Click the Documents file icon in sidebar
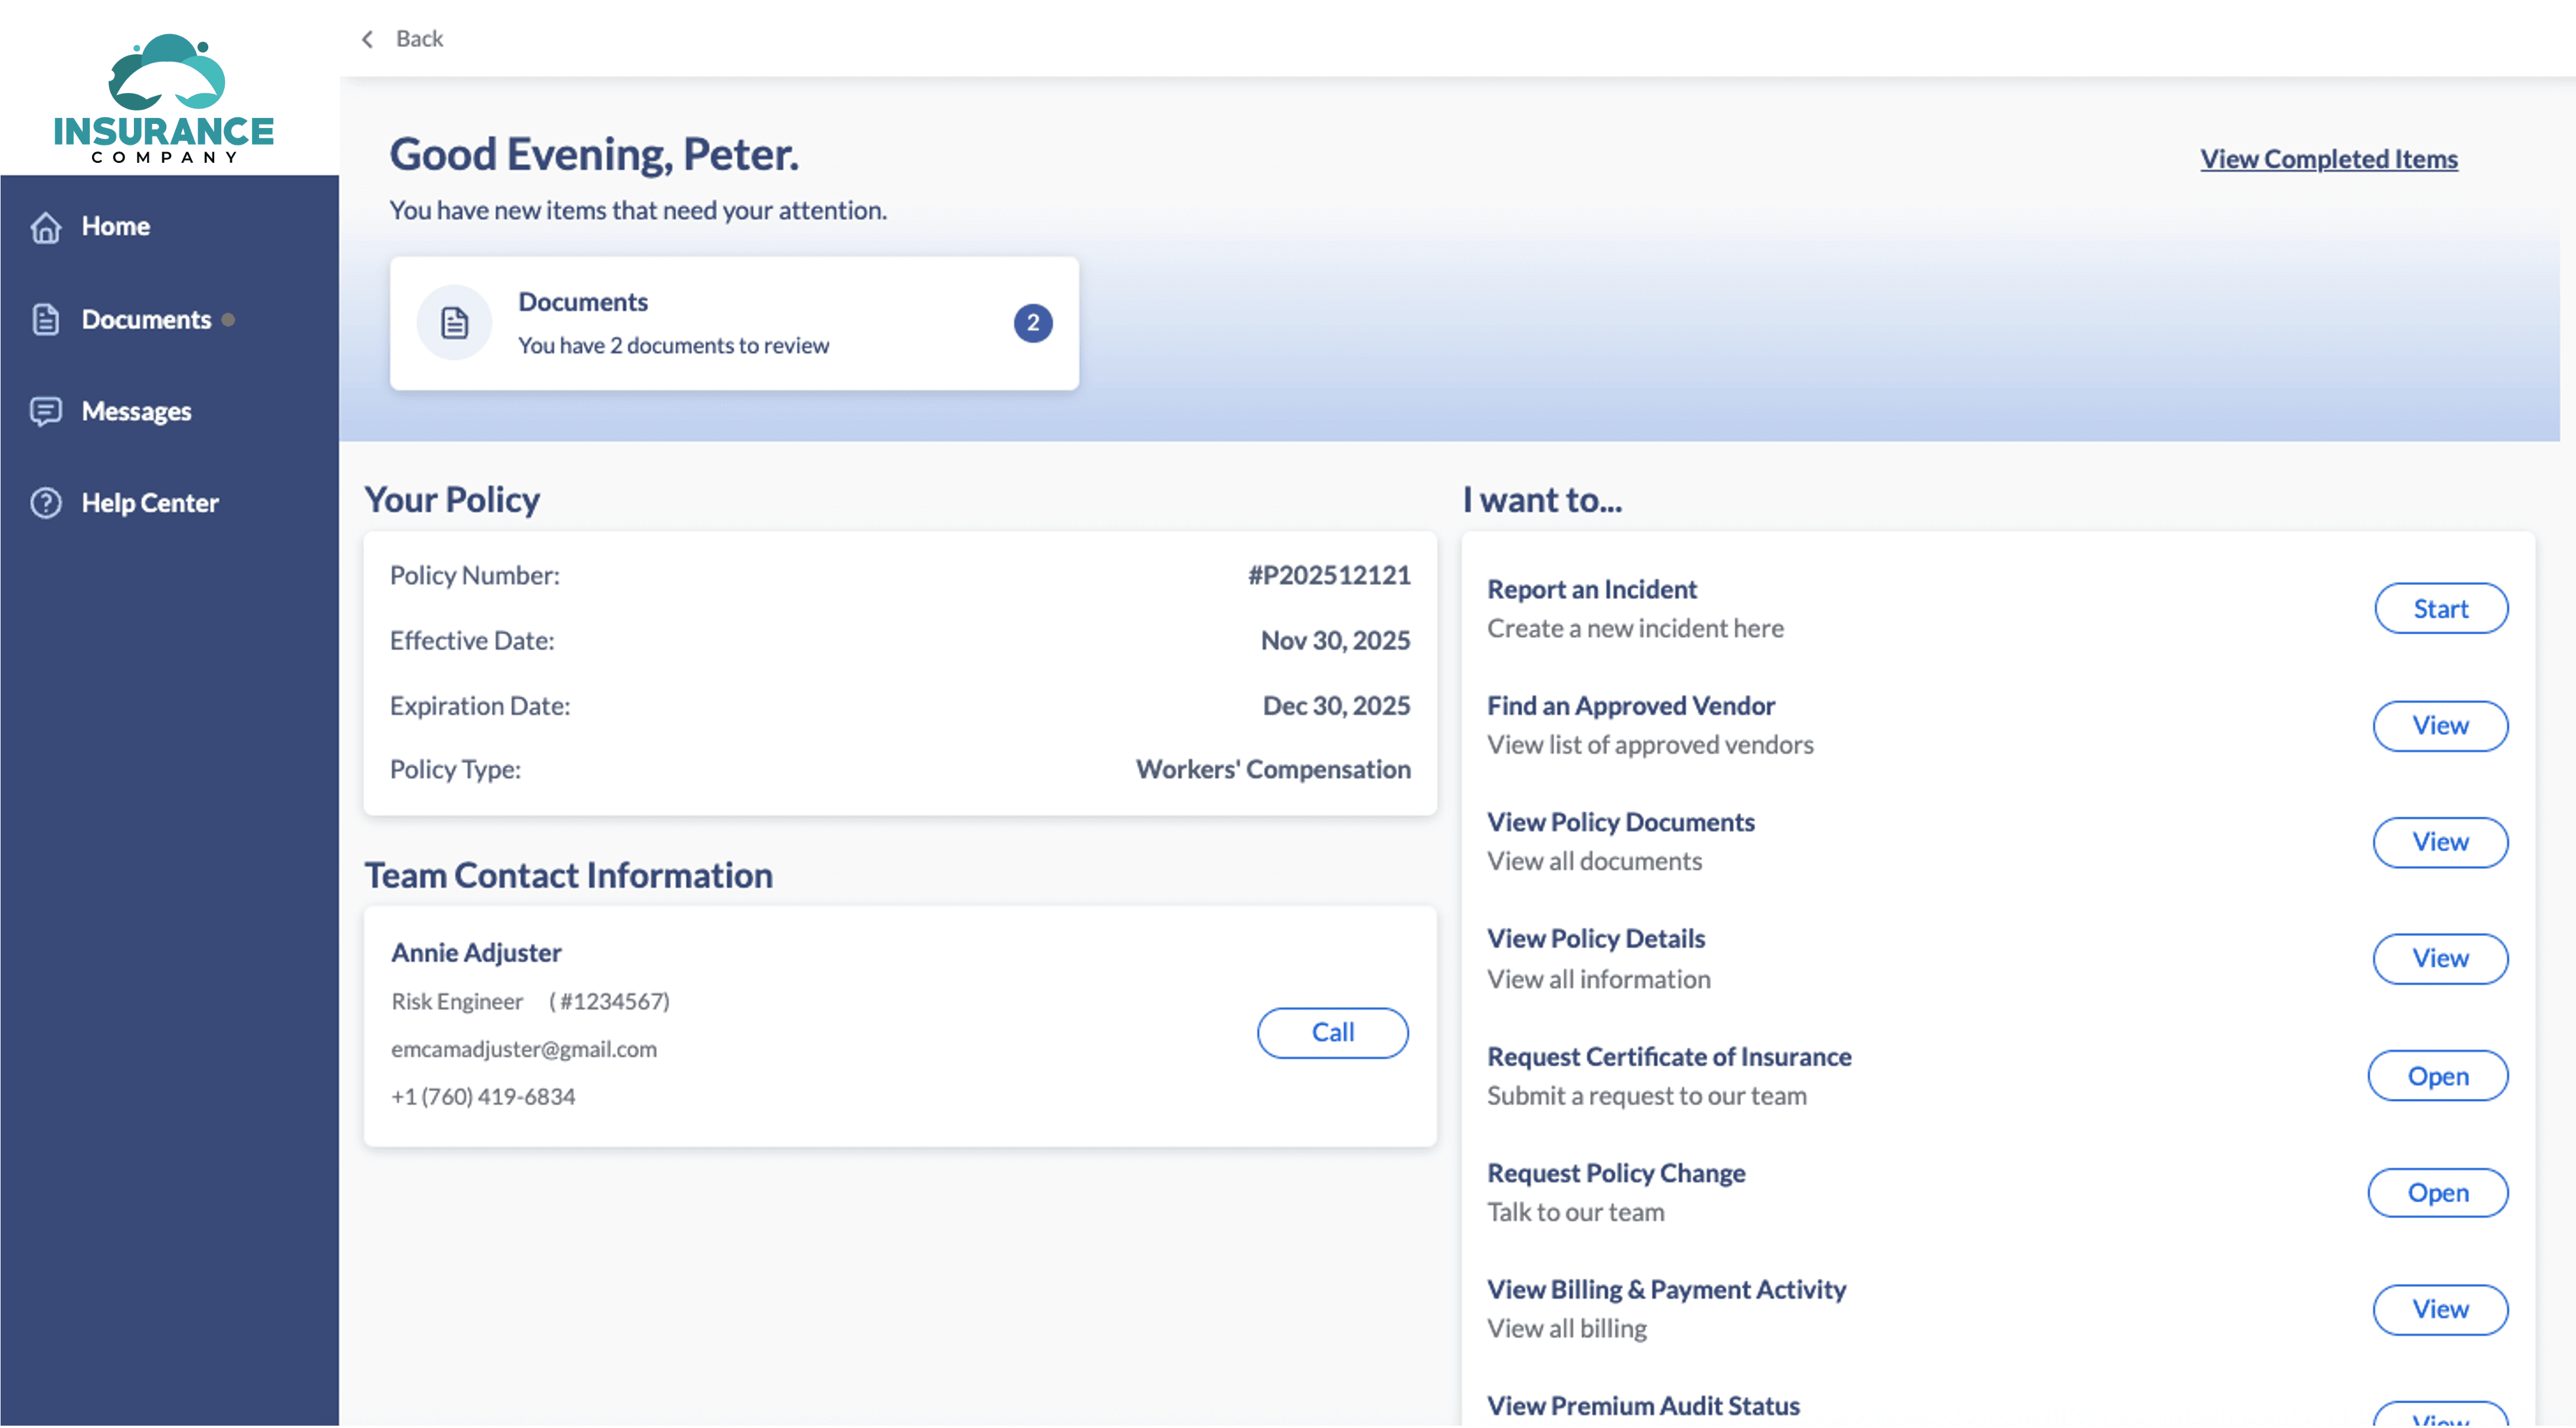Viewport: 2576px width, 1428px height. click(46, 320)
